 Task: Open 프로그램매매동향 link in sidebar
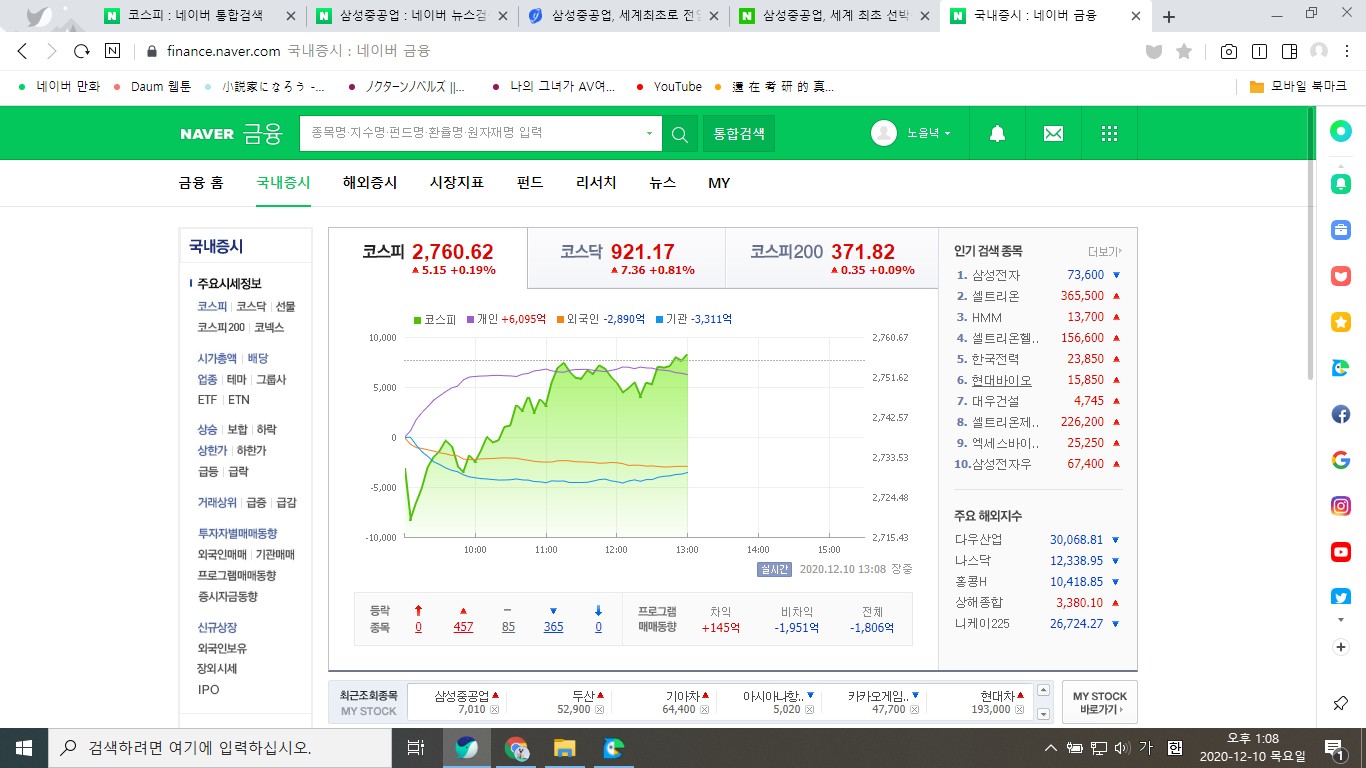click(236, 575)
